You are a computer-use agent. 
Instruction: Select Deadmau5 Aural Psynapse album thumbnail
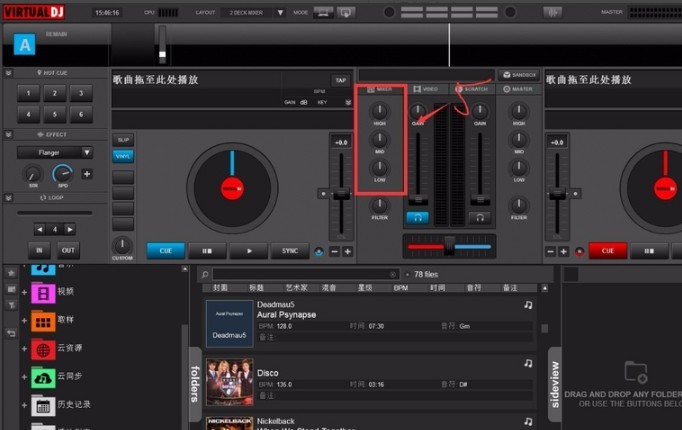click(x=229, y=324)
